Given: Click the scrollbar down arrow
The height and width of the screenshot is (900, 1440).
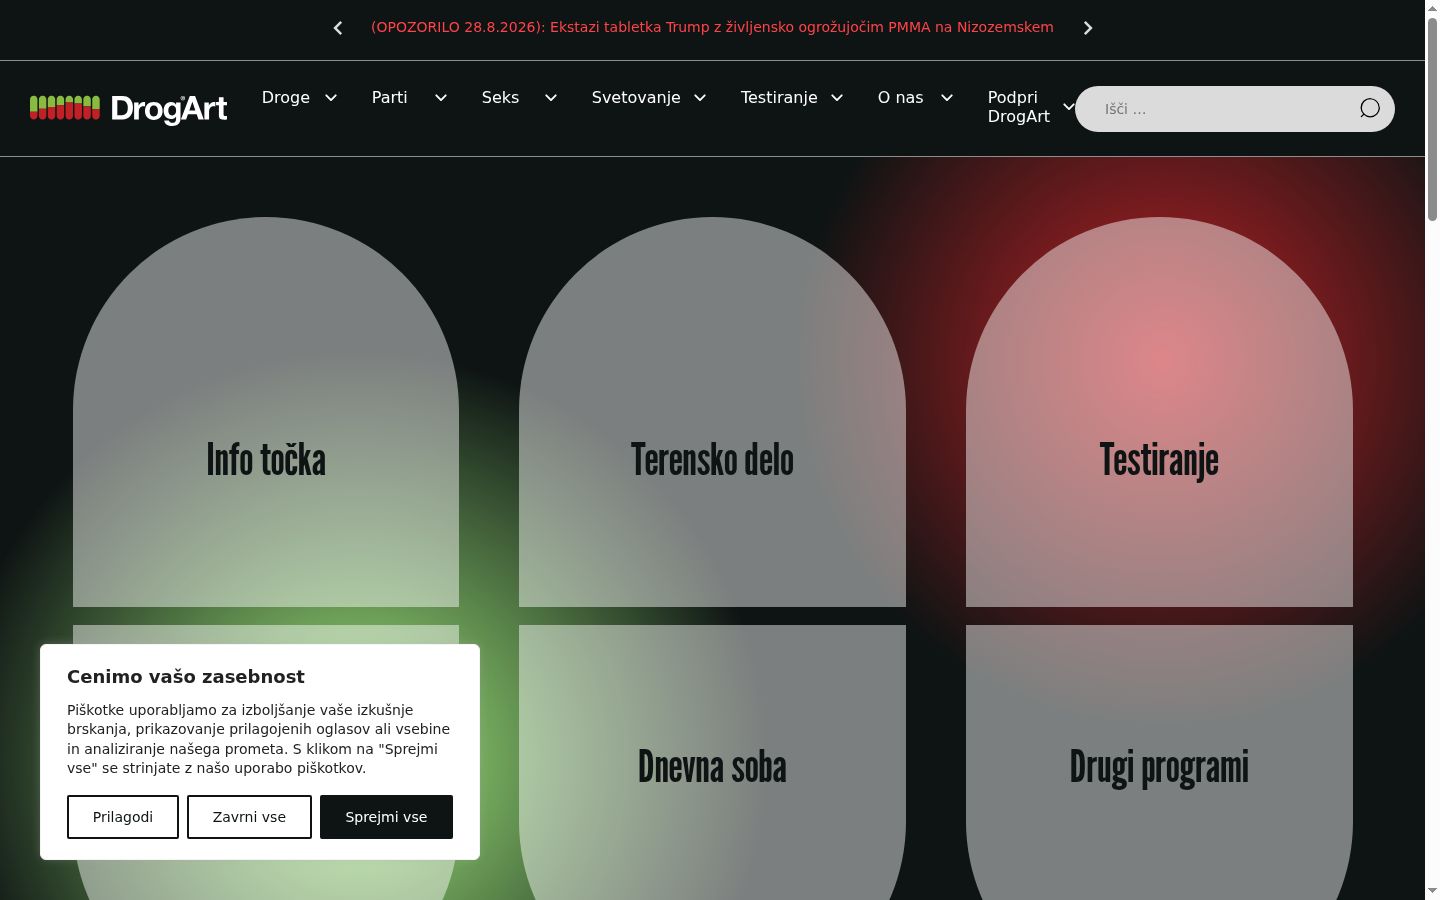Looking at the screenshot, I should click(x=1432, y=891).
